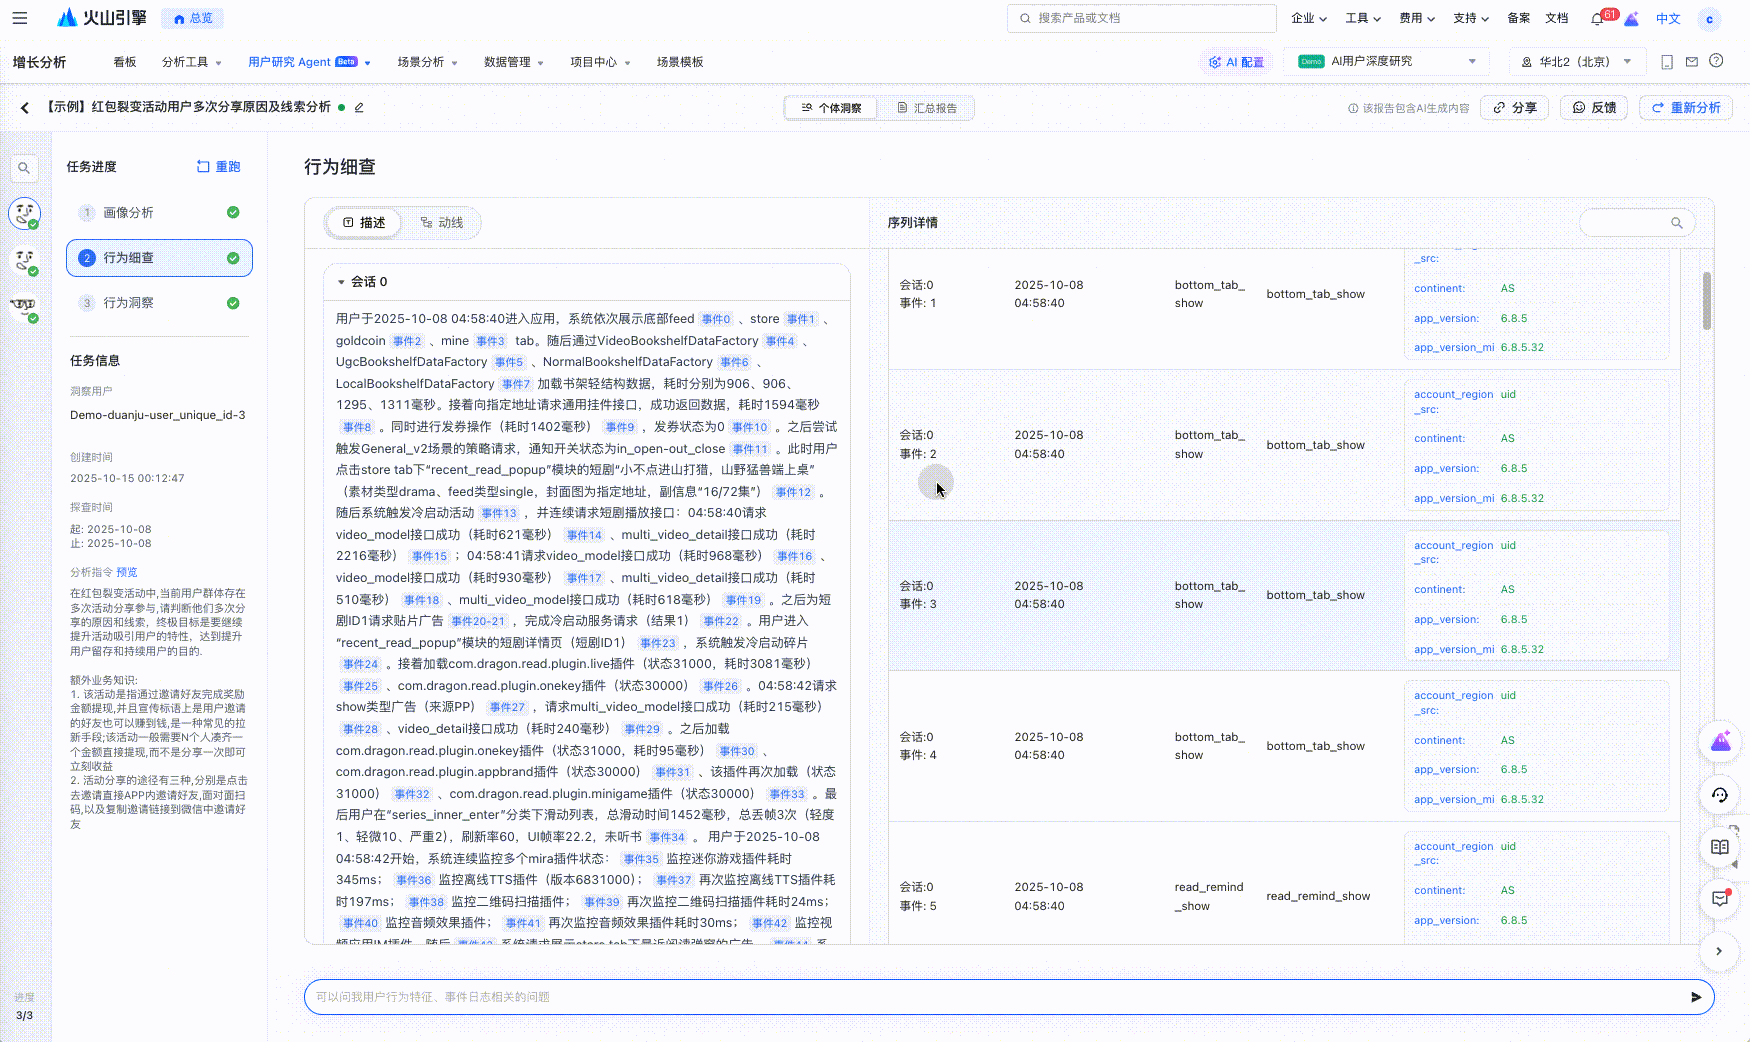The height and width of the screenshot is (1042, 1750).
Task: Click send arrow in question box
Action: pyautogui.click(x=1695, y=997)
